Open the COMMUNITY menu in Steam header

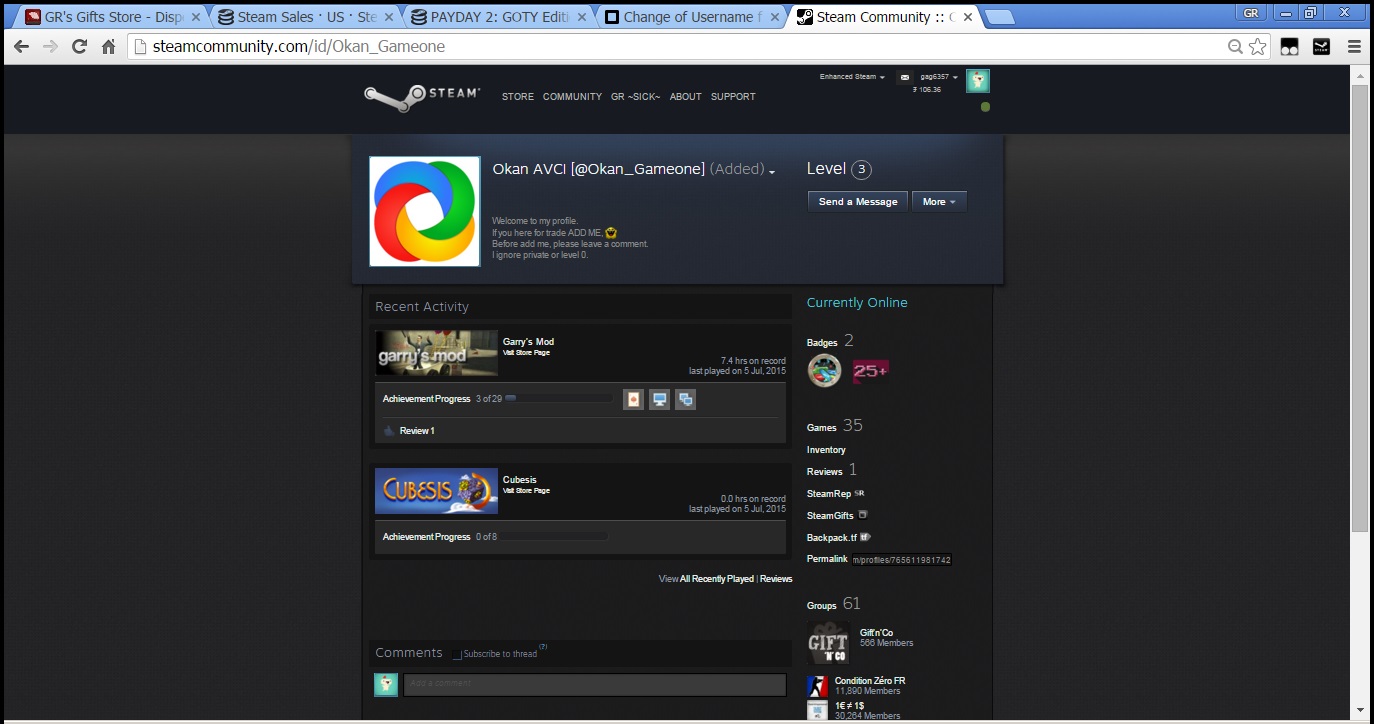tap(572, 97)
